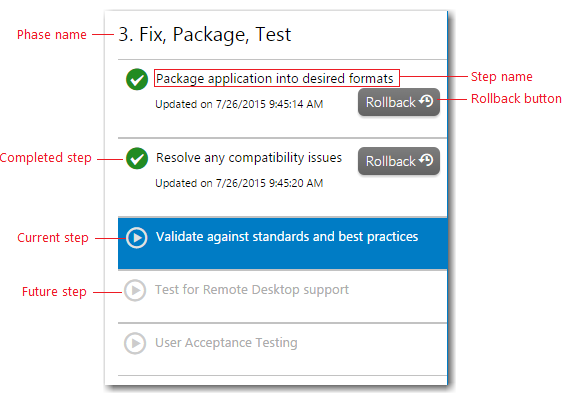This screenshot has width=567, height=394.
Task: Click green checkmark beside Package application step
Action: point(137,79)
